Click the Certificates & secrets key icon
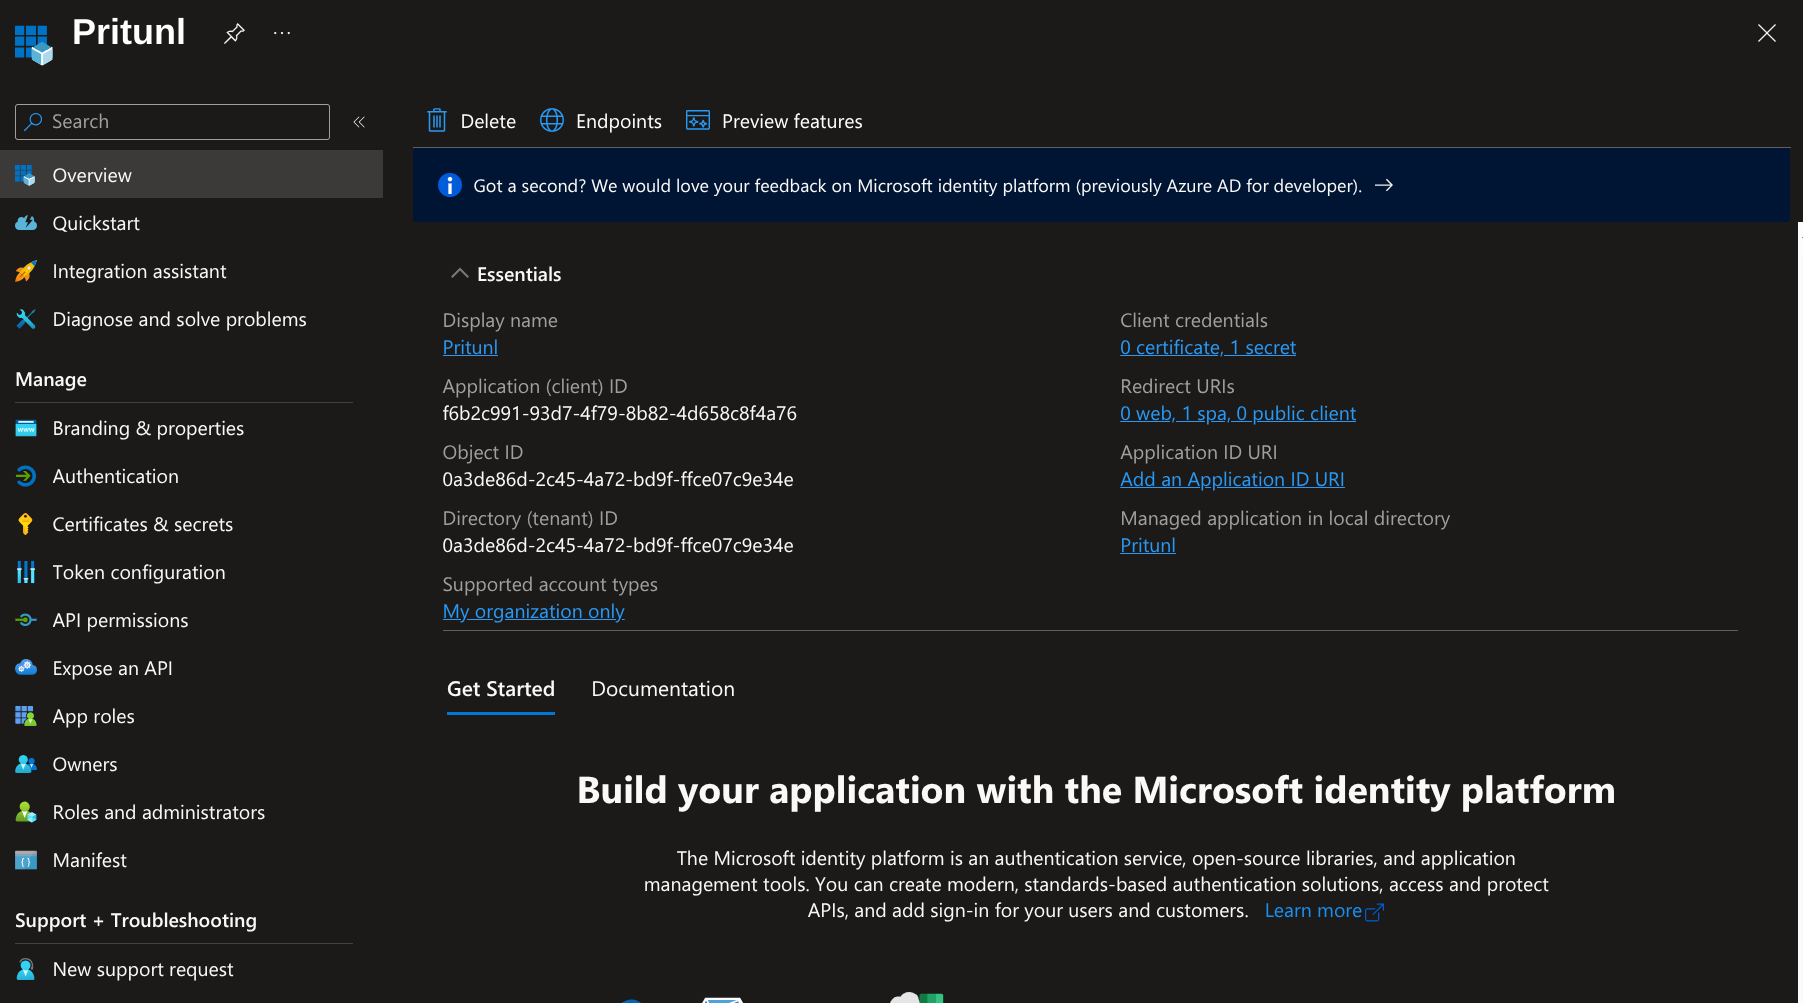 26,524
